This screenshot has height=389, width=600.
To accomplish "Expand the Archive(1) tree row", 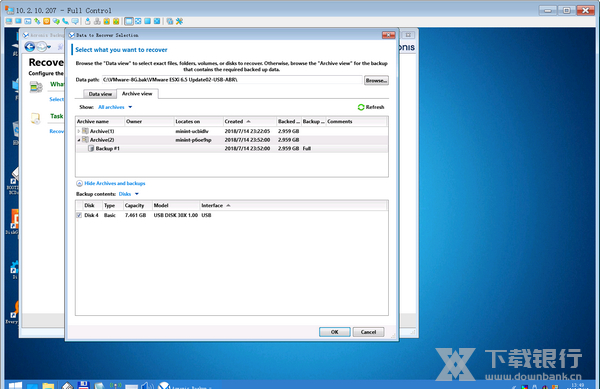I will pos(79,131).
